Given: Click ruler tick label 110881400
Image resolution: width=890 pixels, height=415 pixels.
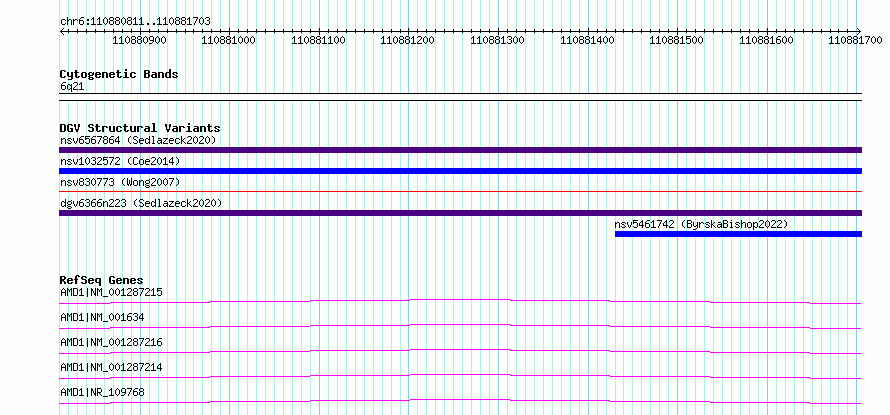Looking at the screenshot, I should tap(587, 40).
